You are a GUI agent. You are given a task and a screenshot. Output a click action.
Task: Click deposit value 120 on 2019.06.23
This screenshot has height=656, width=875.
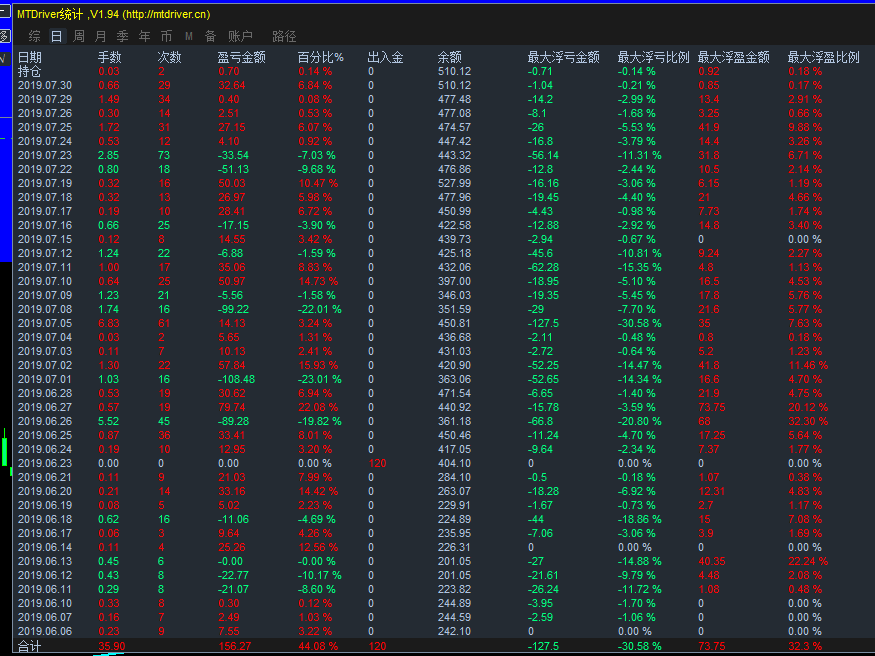(377, 463)
